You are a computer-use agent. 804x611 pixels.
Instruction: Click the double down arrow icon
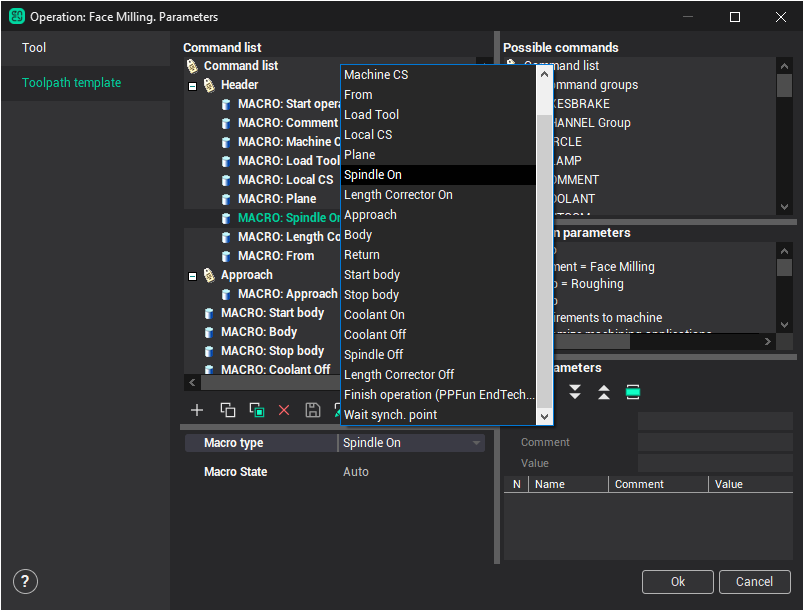(x=575, y=392)
